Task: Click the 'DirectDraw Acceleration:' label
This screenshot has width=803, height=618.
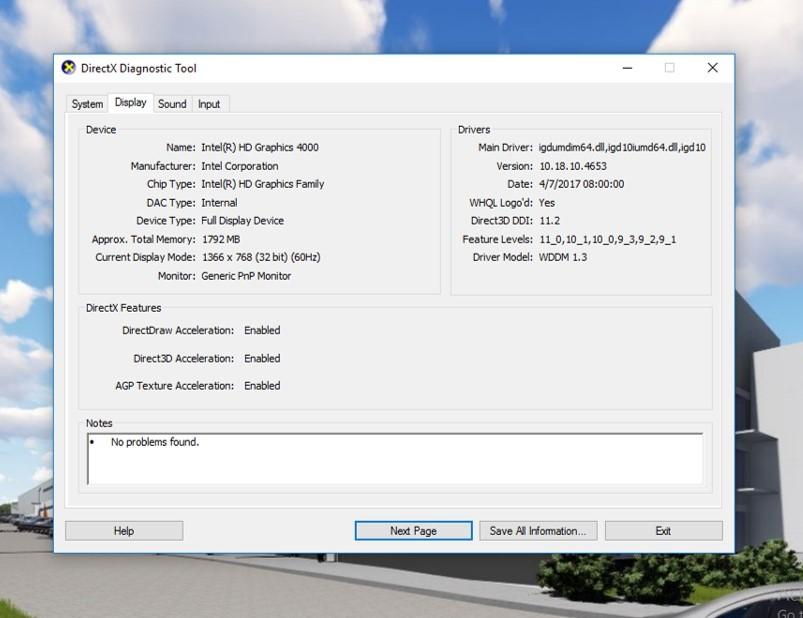Action: pos(178,330)
